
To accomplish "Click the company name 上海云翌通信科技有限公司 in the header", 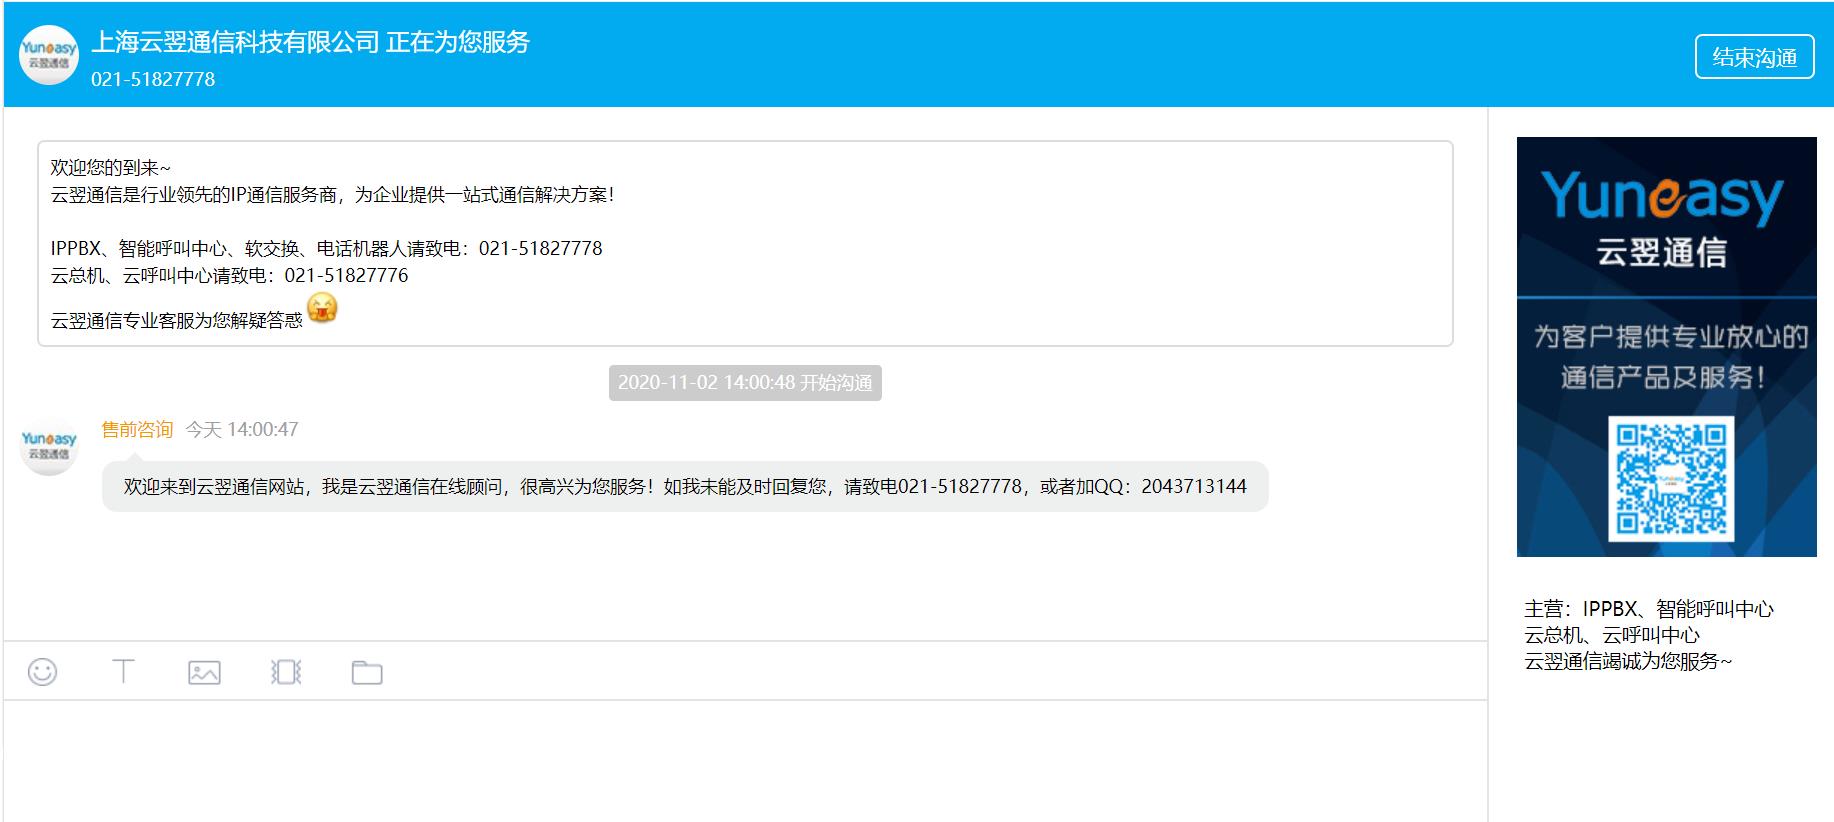I will click(236, 42).
